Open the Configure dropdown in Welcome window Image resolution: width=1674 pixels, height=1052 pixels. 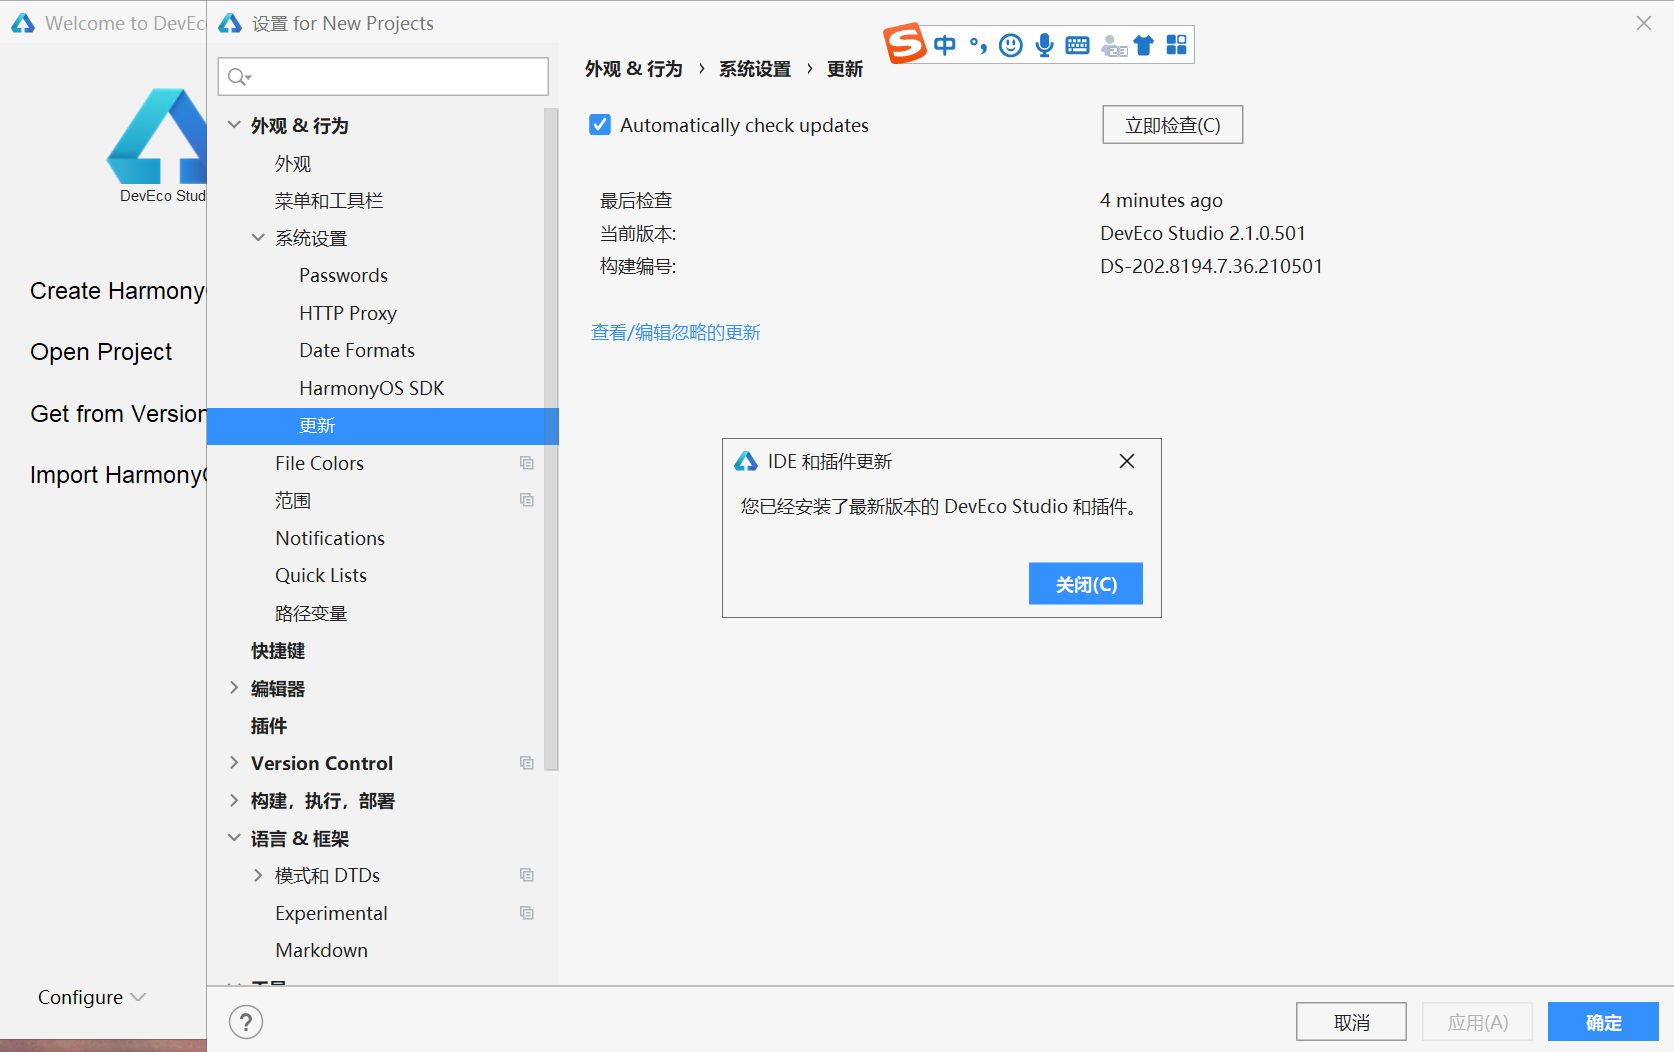click(x=92, y=997)
